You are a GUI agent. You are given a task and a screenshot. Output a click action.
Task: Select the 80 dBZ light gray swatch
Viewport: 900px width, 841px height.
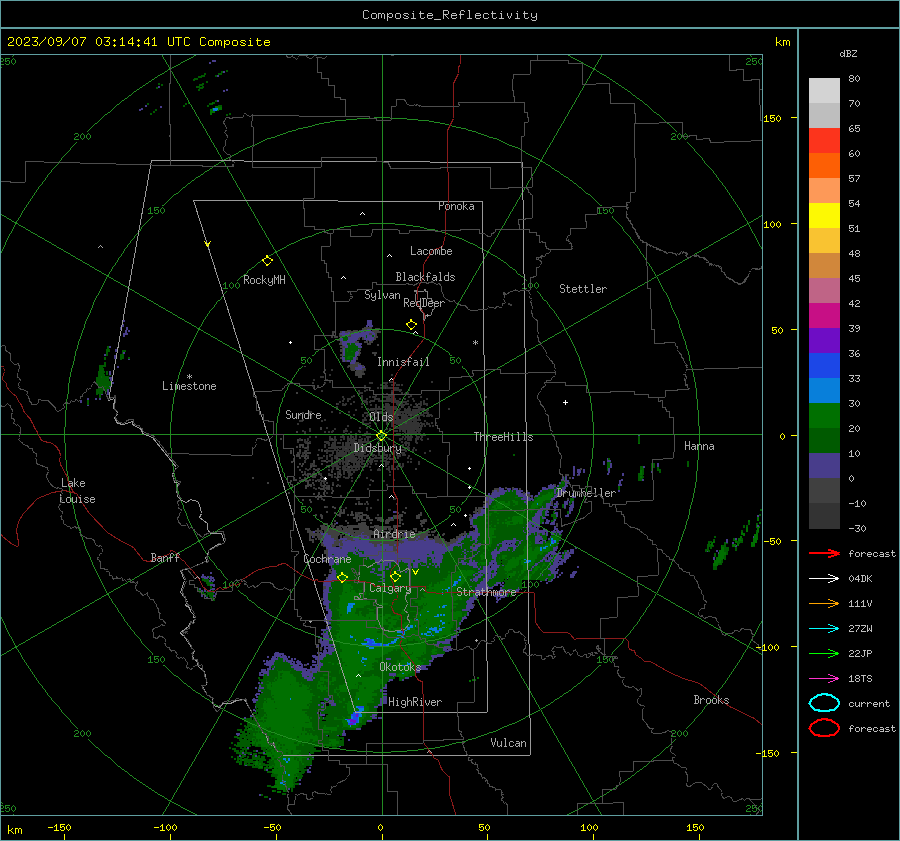824,90
